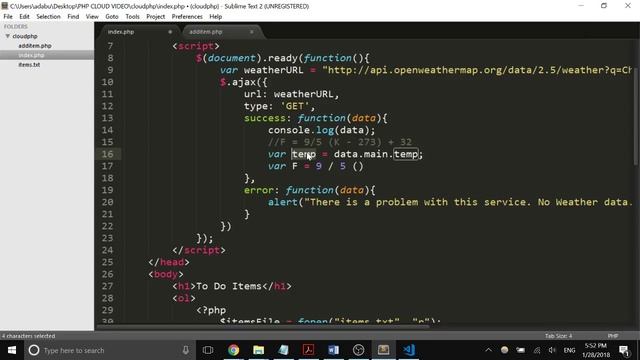Open the View menu
This screenshot has width=640, height=360.
pos(92,17)
